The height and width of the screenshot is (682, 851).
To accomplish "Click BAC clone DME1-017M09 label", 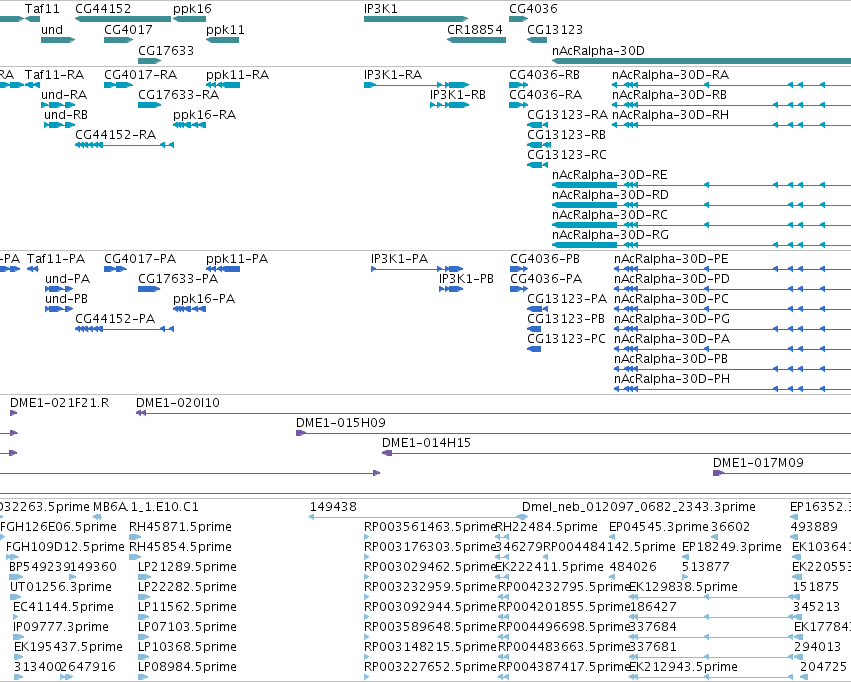I will 758,462.
